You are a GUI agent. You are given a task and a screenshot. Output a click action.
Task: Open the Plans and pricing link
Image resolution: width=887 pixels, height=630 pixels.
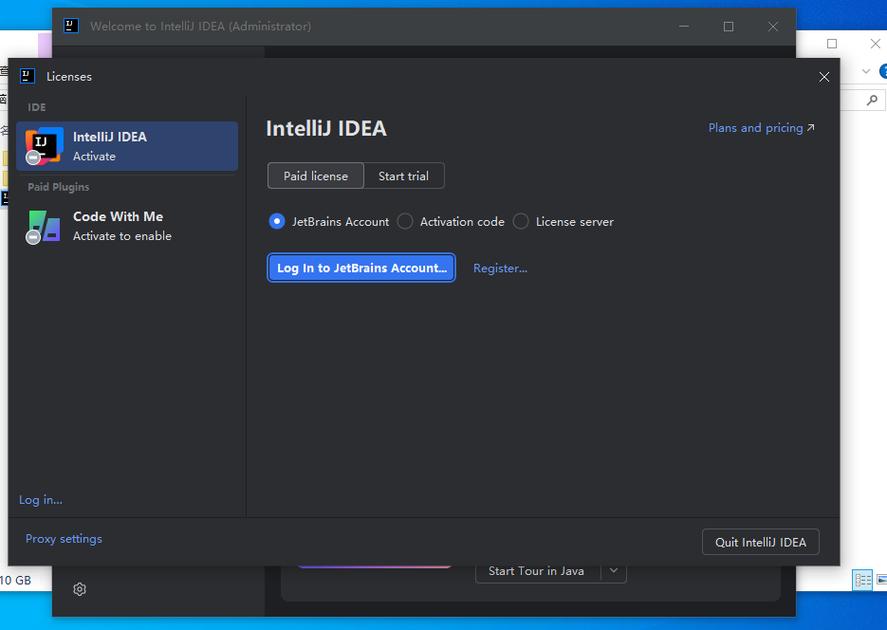coord(761,128)
